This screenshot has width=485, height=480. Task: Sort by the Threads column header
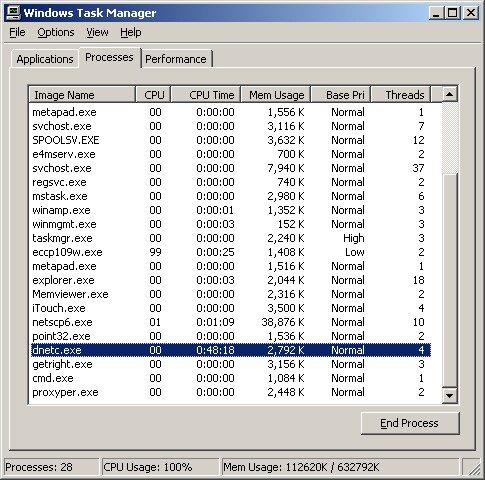(401, 95)
